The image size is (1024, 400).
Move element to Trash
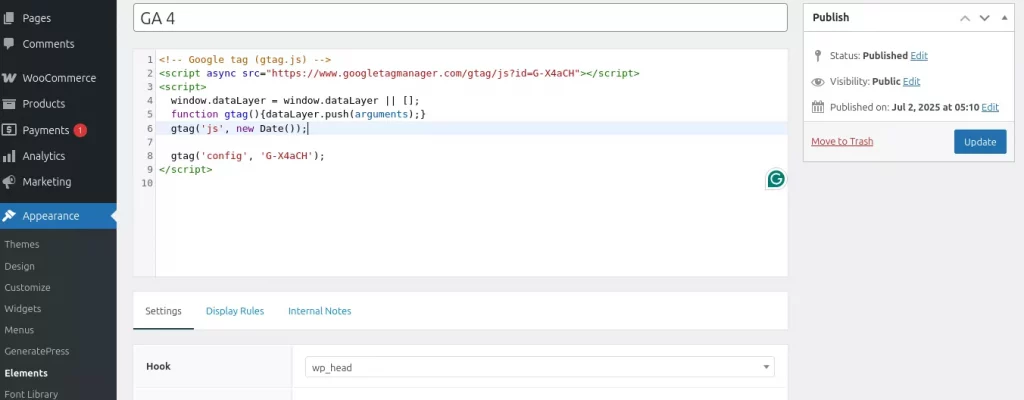click(x=842, y=141)
